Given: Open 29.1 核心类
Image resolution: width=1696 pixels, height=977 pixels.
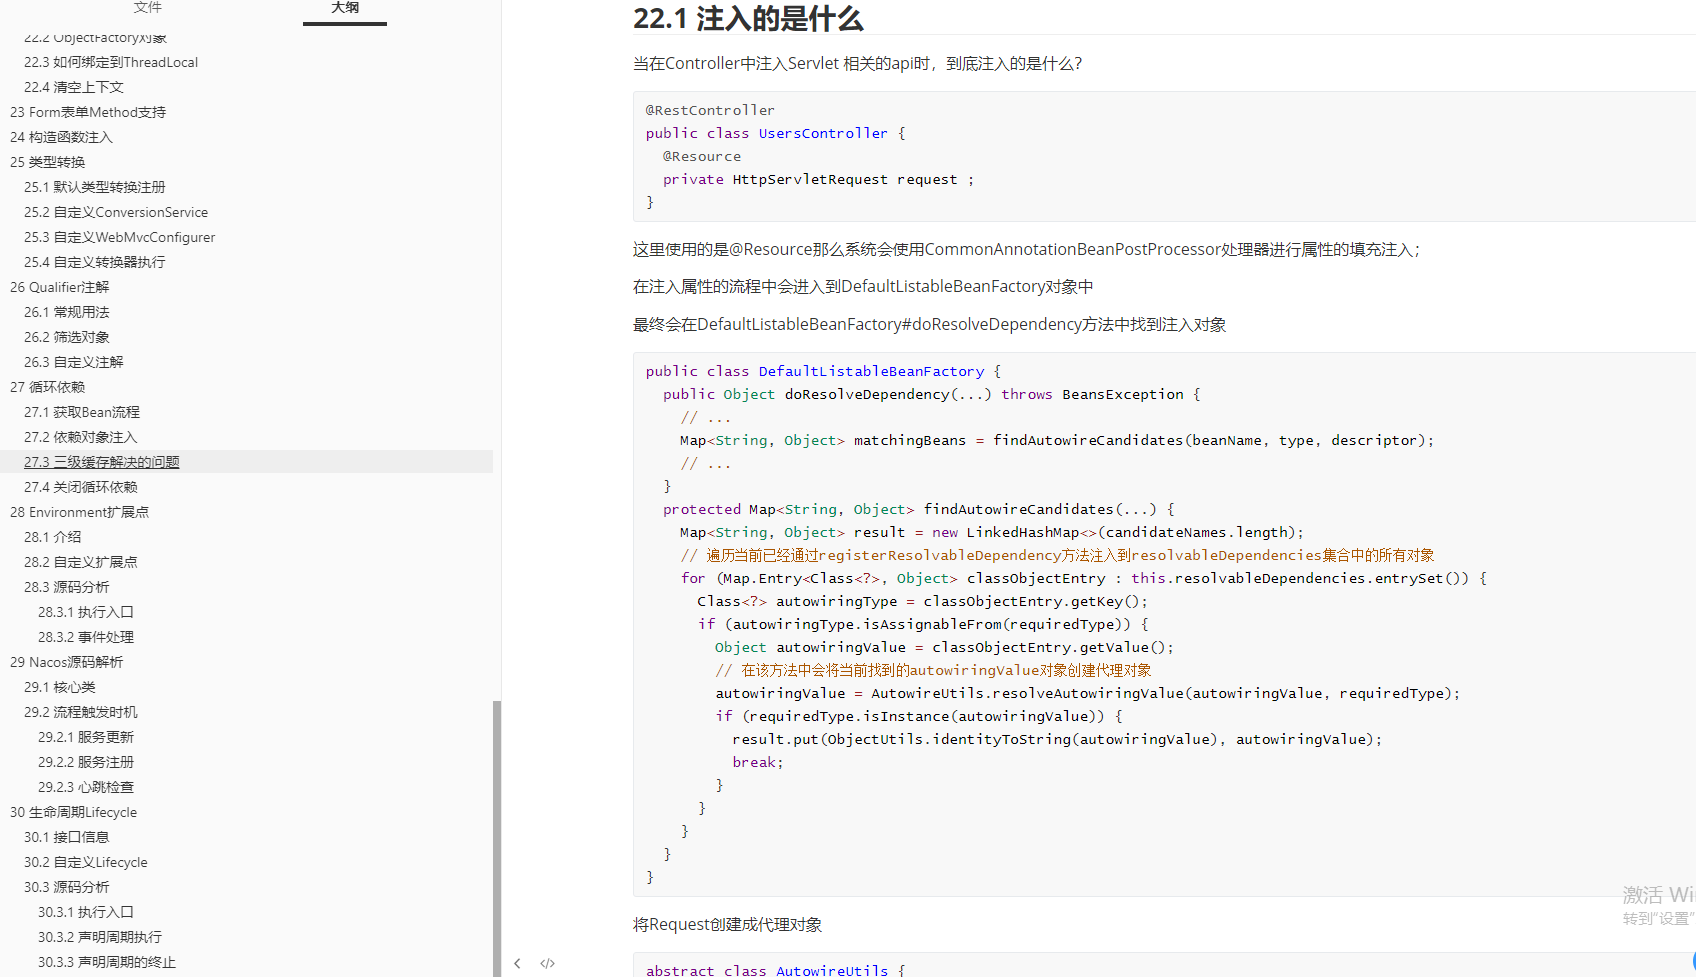Looking at the screenshot, I should click(x=60, y=687).
